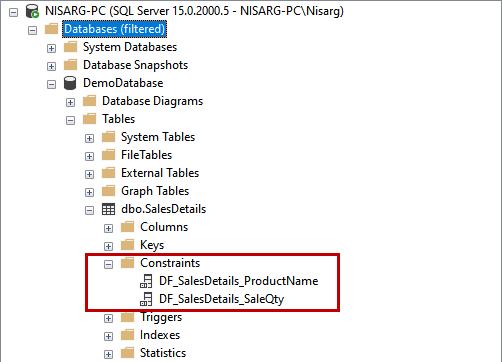Click the Columns folder icon

pos(127,227)
